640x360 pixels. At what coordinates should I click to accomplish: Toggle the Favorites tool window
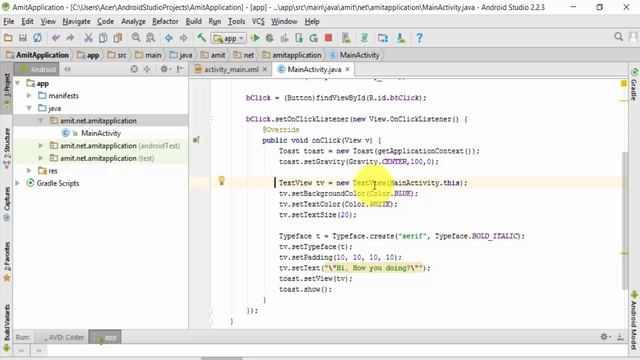[x=7, y=261]
